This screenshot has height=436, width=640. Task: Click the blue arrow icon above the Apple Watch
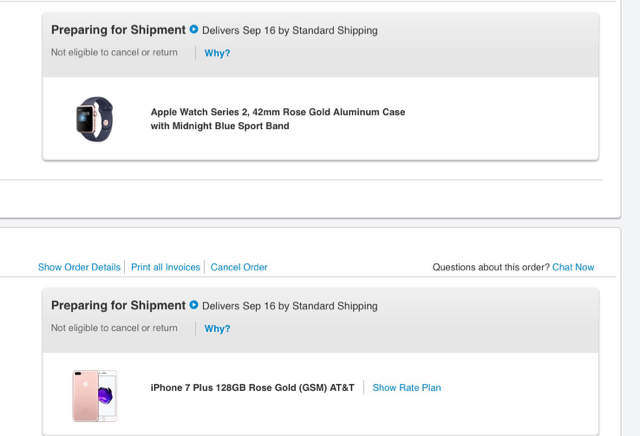(194, 30)
